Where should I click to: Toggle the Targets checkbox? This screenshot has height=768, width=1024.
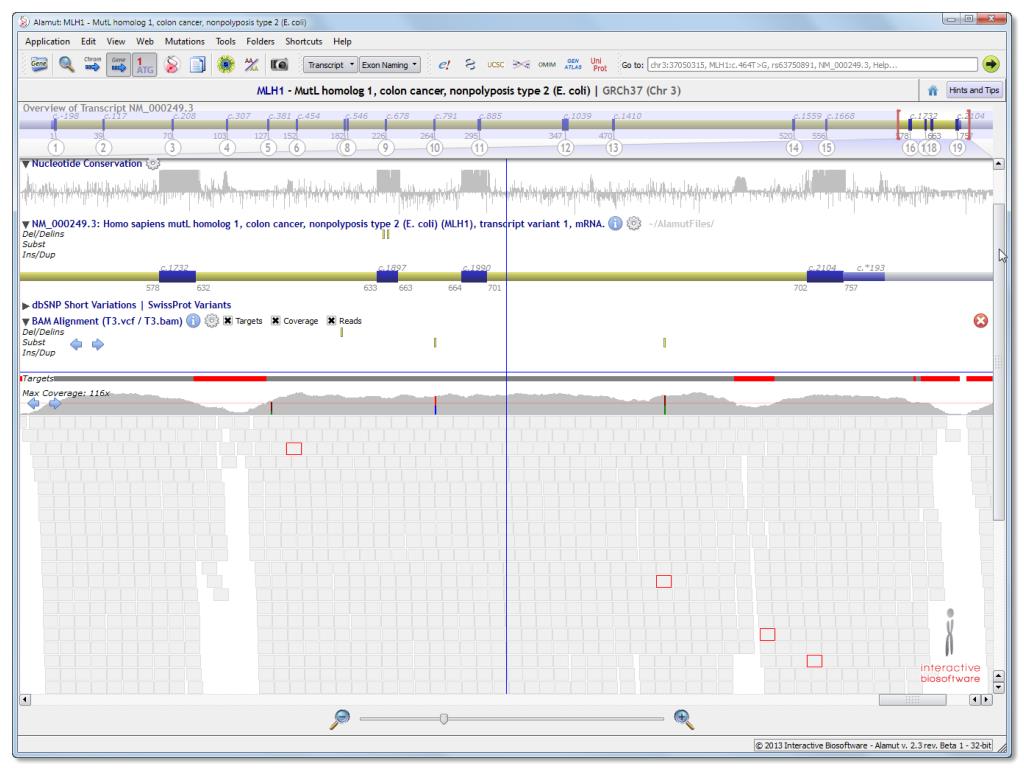227,321
